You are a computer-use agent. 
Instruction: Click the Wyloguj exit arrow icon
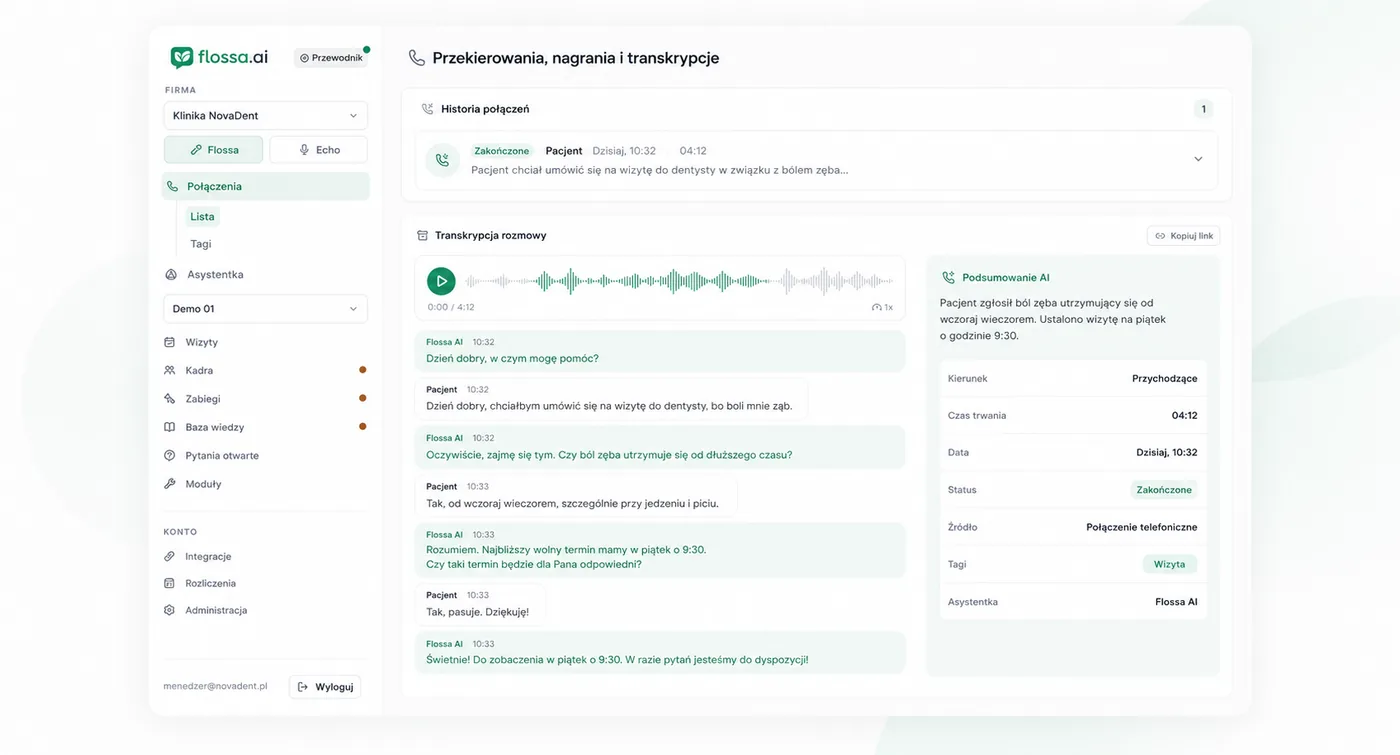click(x=303, y=687)
